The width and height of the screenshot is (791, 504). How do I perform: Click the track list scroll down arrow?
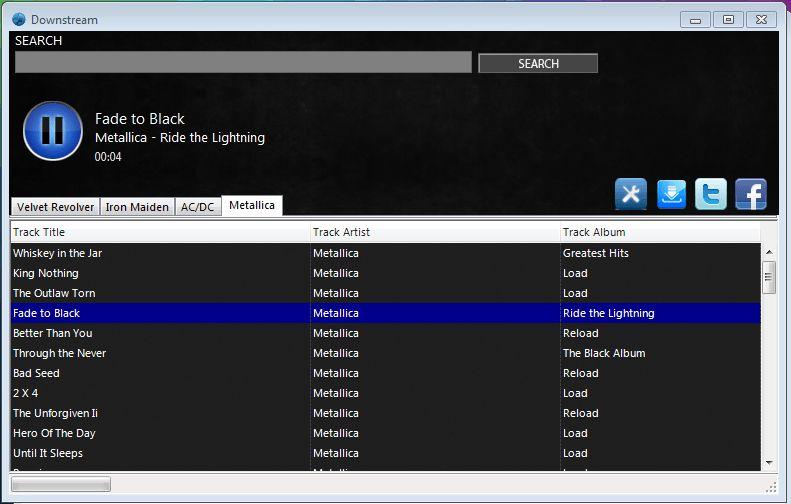(x=769, y=463)
